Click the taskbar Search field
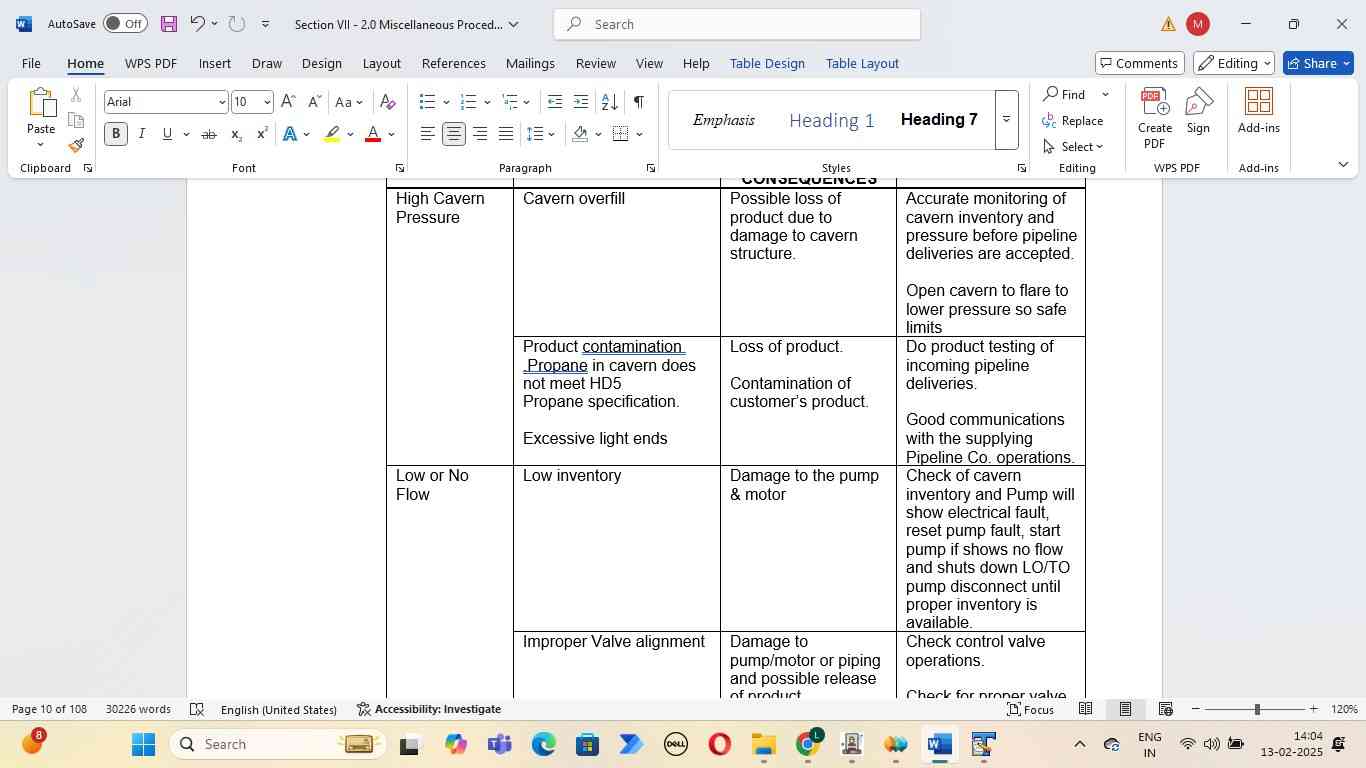Image resolution: width=1366 pixels, height=768 pixels. pyautogui.click(x=277, y=744)
